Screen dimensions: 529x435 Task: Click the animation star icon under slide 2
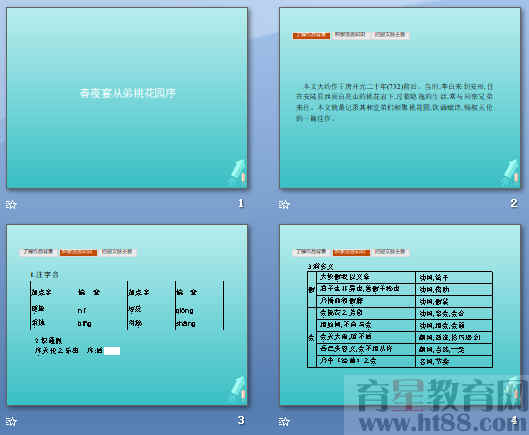click(284, 204)
